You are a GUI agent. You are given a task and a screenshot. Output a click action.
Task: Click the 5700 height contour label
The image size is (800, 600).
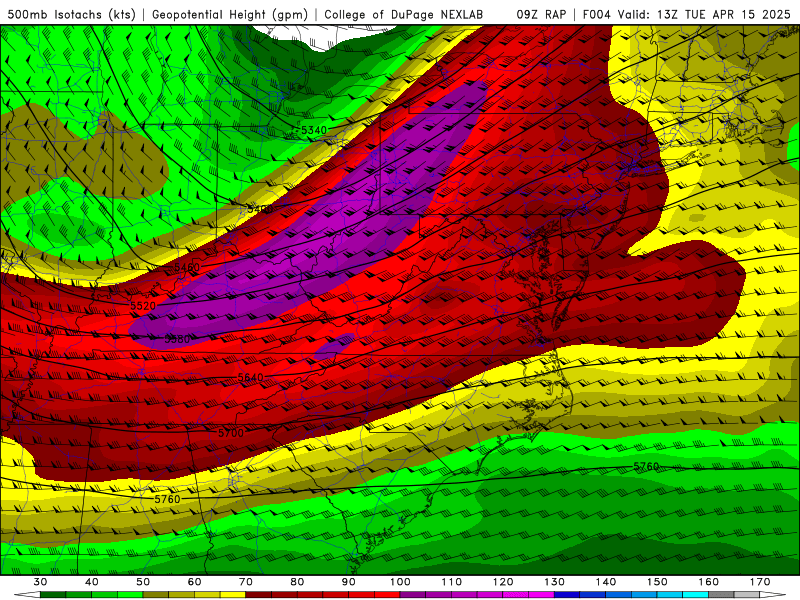click(231, 433)
